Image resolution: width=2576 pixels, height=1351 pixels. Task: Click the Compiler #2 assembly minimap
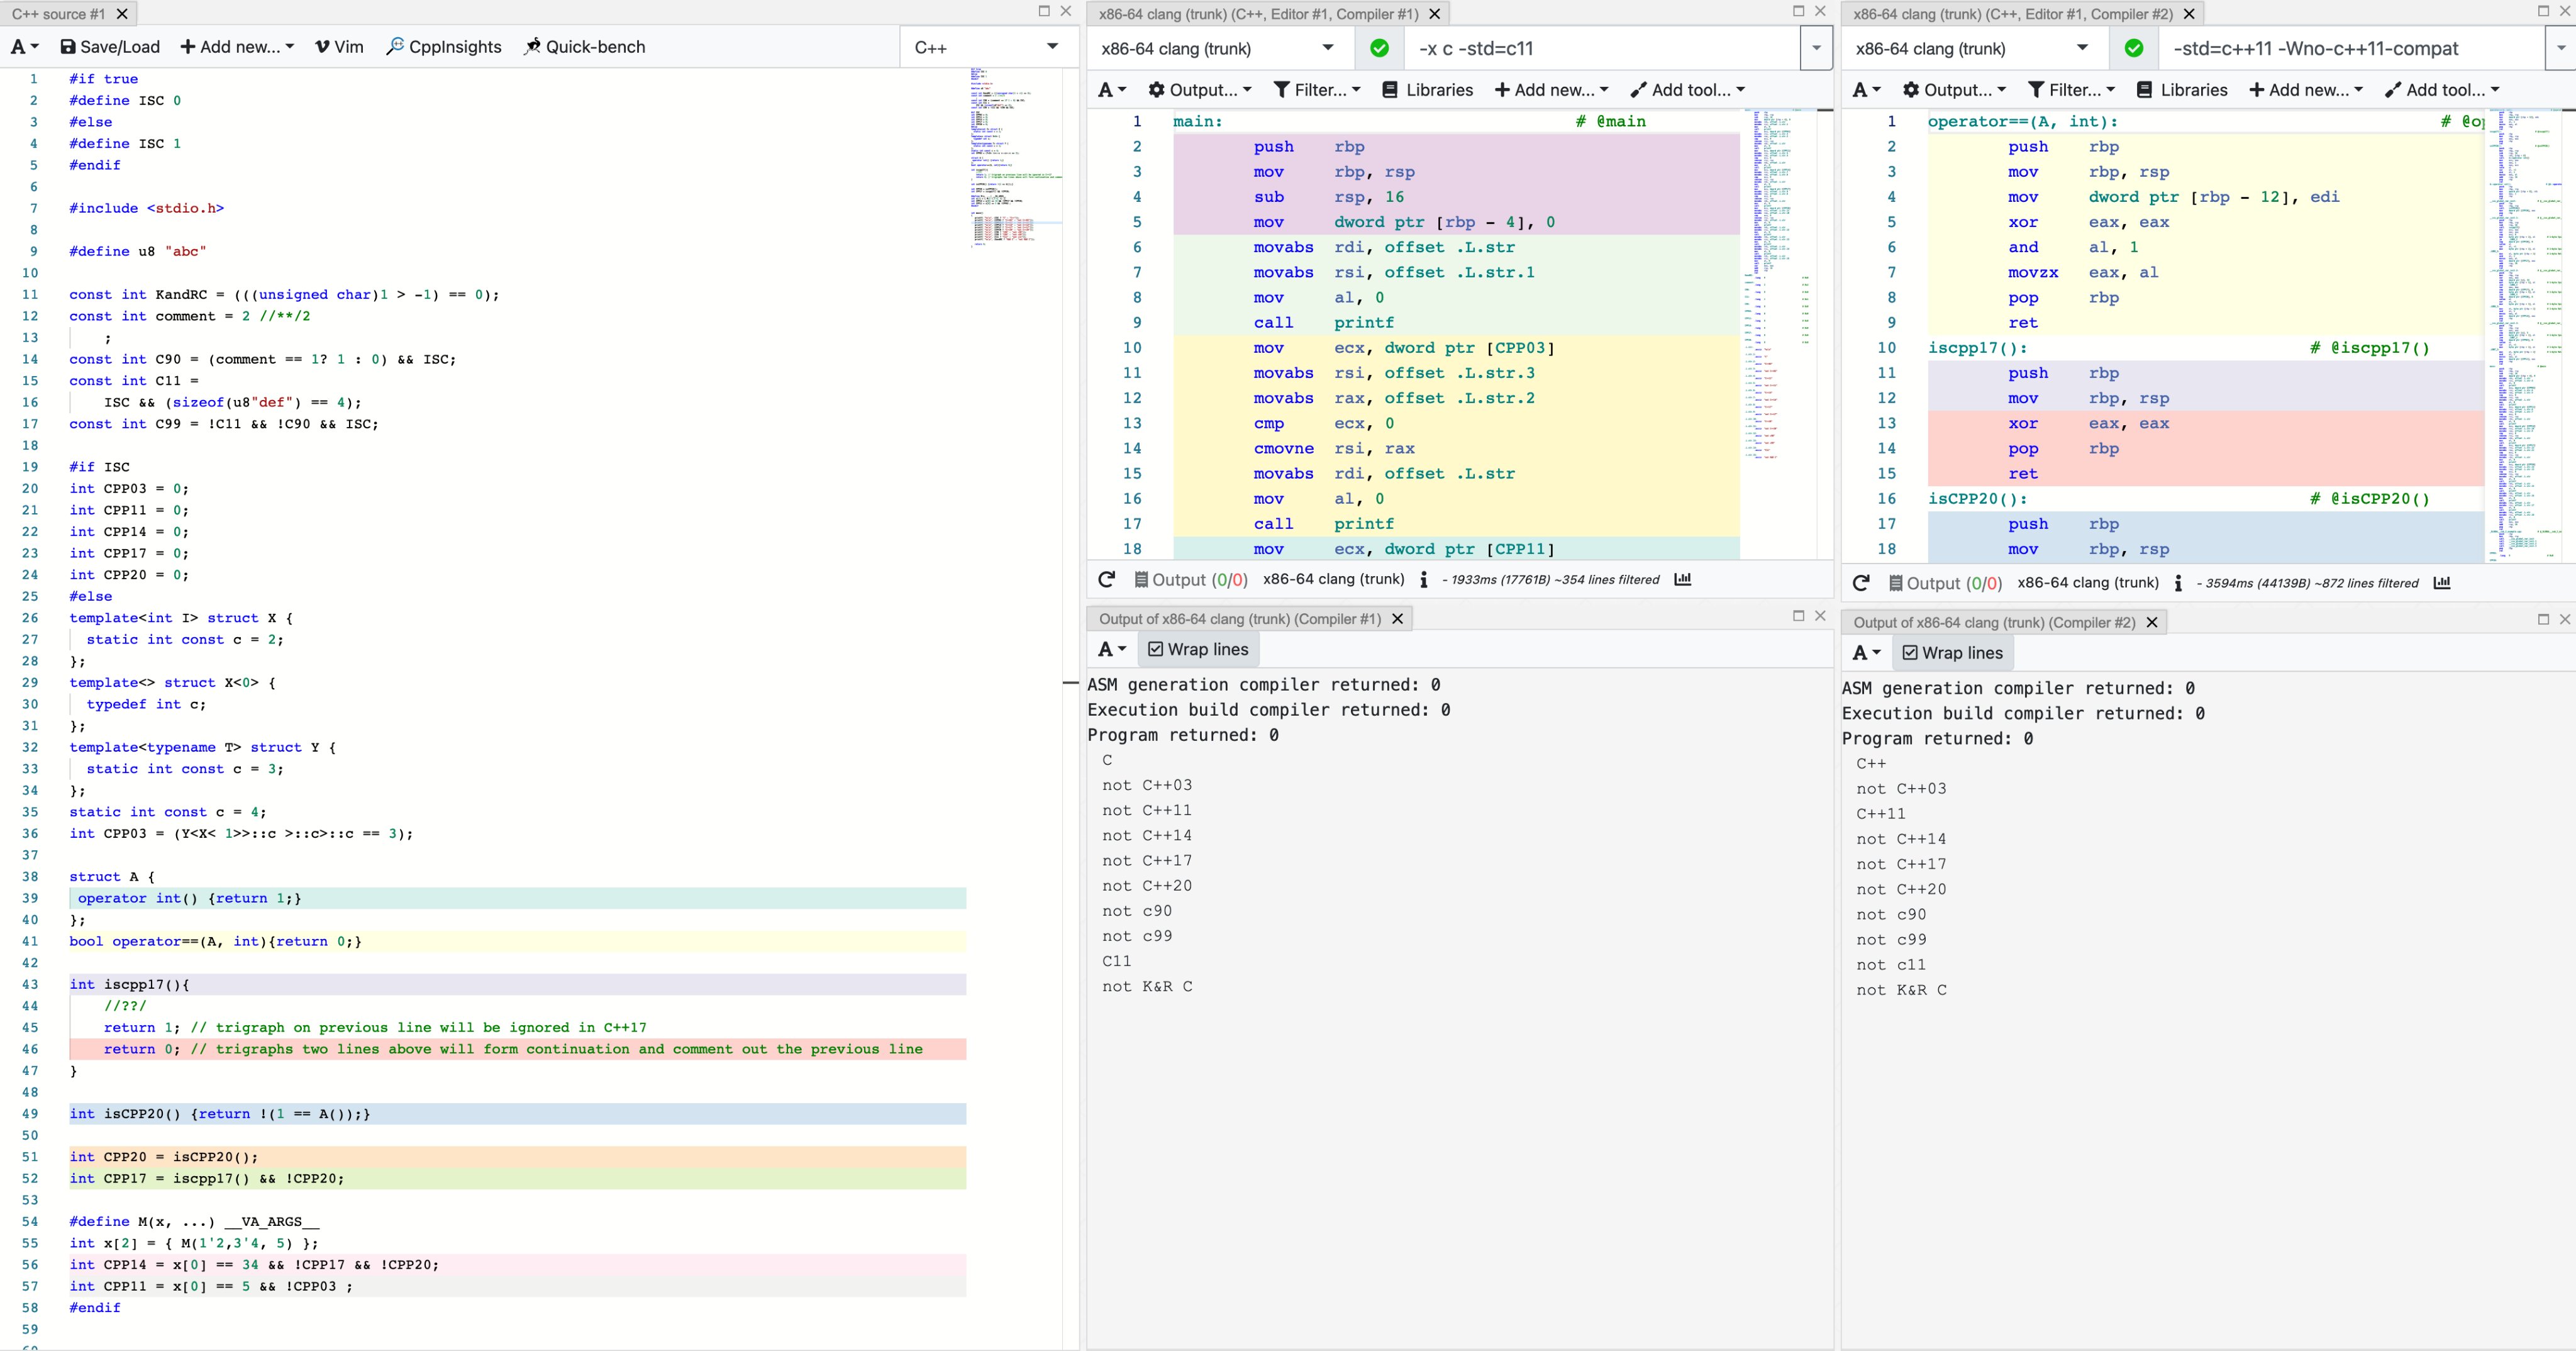[x=2525, y=335]
